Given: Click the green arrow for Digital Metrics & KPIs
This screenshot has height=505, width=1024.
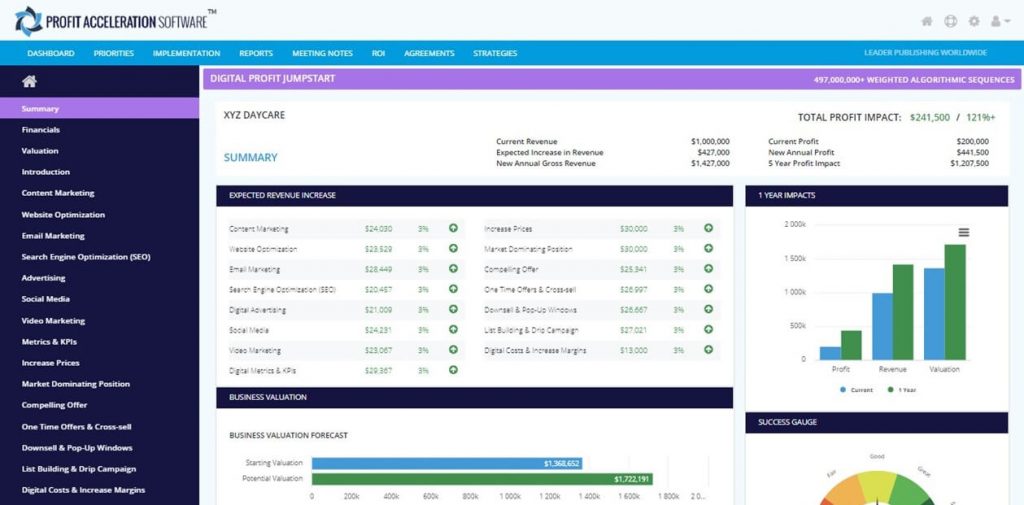Looking at the screenshot, I should tap(453, 370).
